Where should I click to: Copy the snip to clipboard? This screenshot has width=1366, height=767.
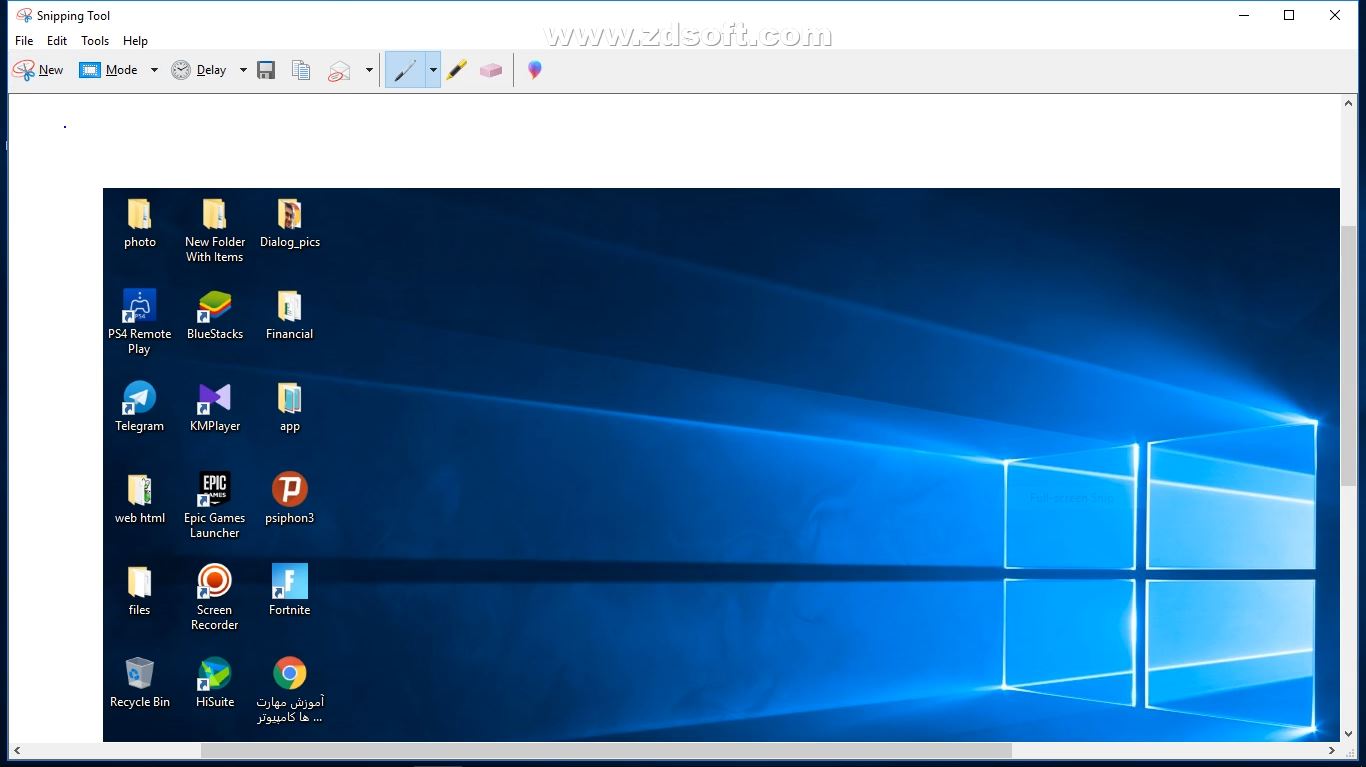pyautogui.click(x=301, y=70)
